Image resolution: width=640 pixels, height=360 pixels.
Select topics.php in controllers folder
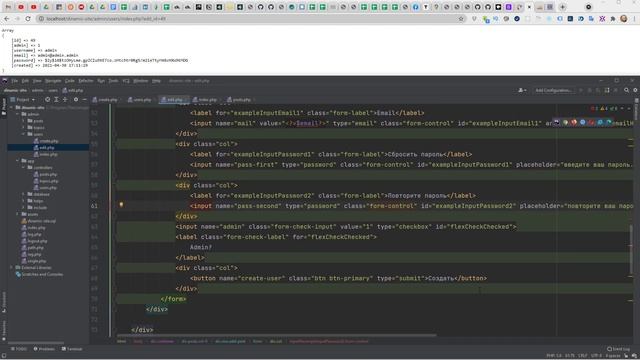click(46, 181)
